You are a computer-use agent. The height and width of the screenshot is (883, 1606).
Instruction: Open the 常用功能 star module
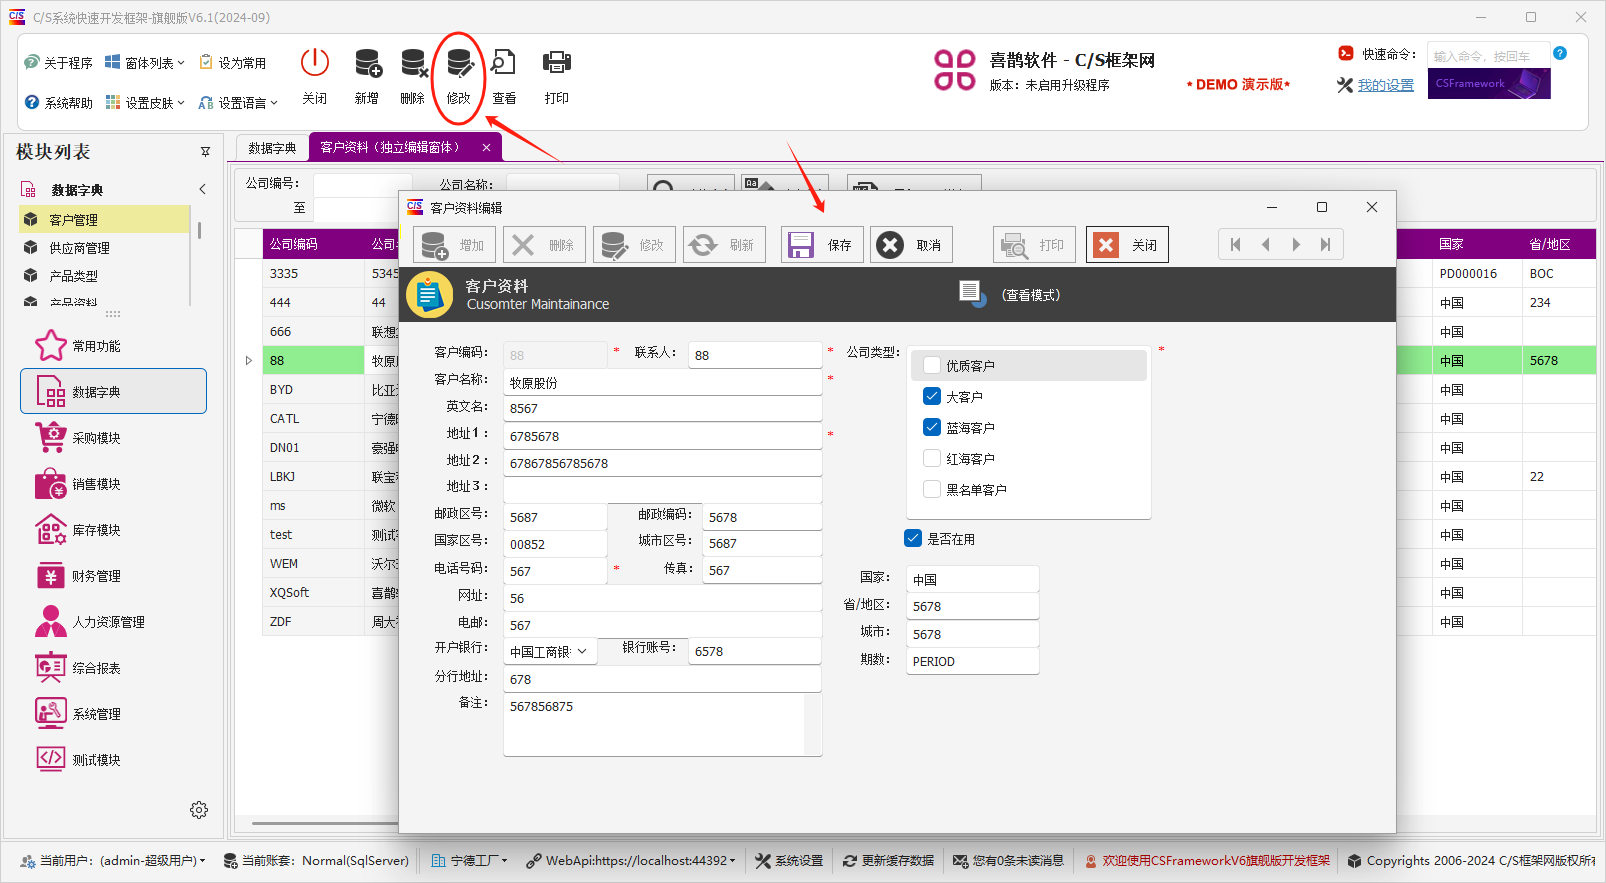(113, 346)
